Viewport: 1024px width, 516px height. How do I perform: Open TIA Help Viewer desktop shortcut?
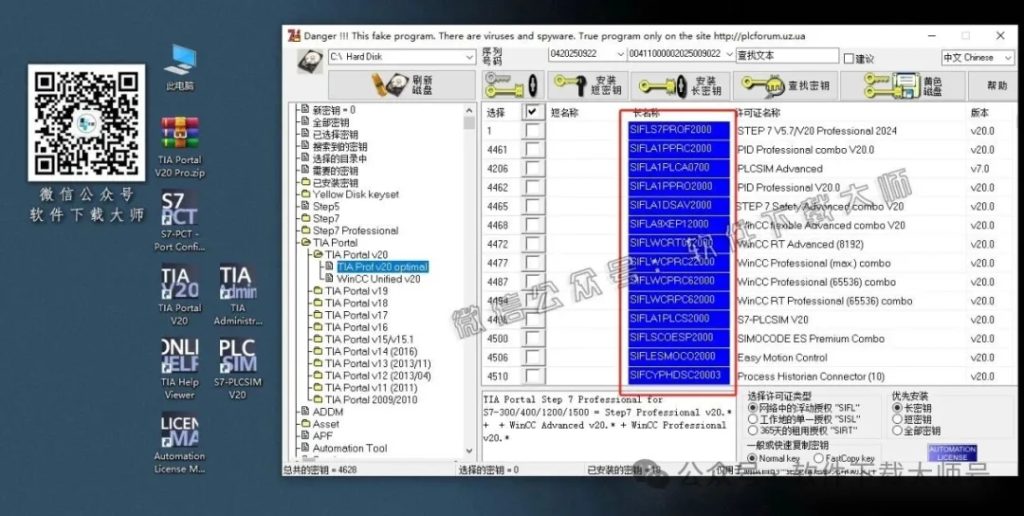pos(180,368)
